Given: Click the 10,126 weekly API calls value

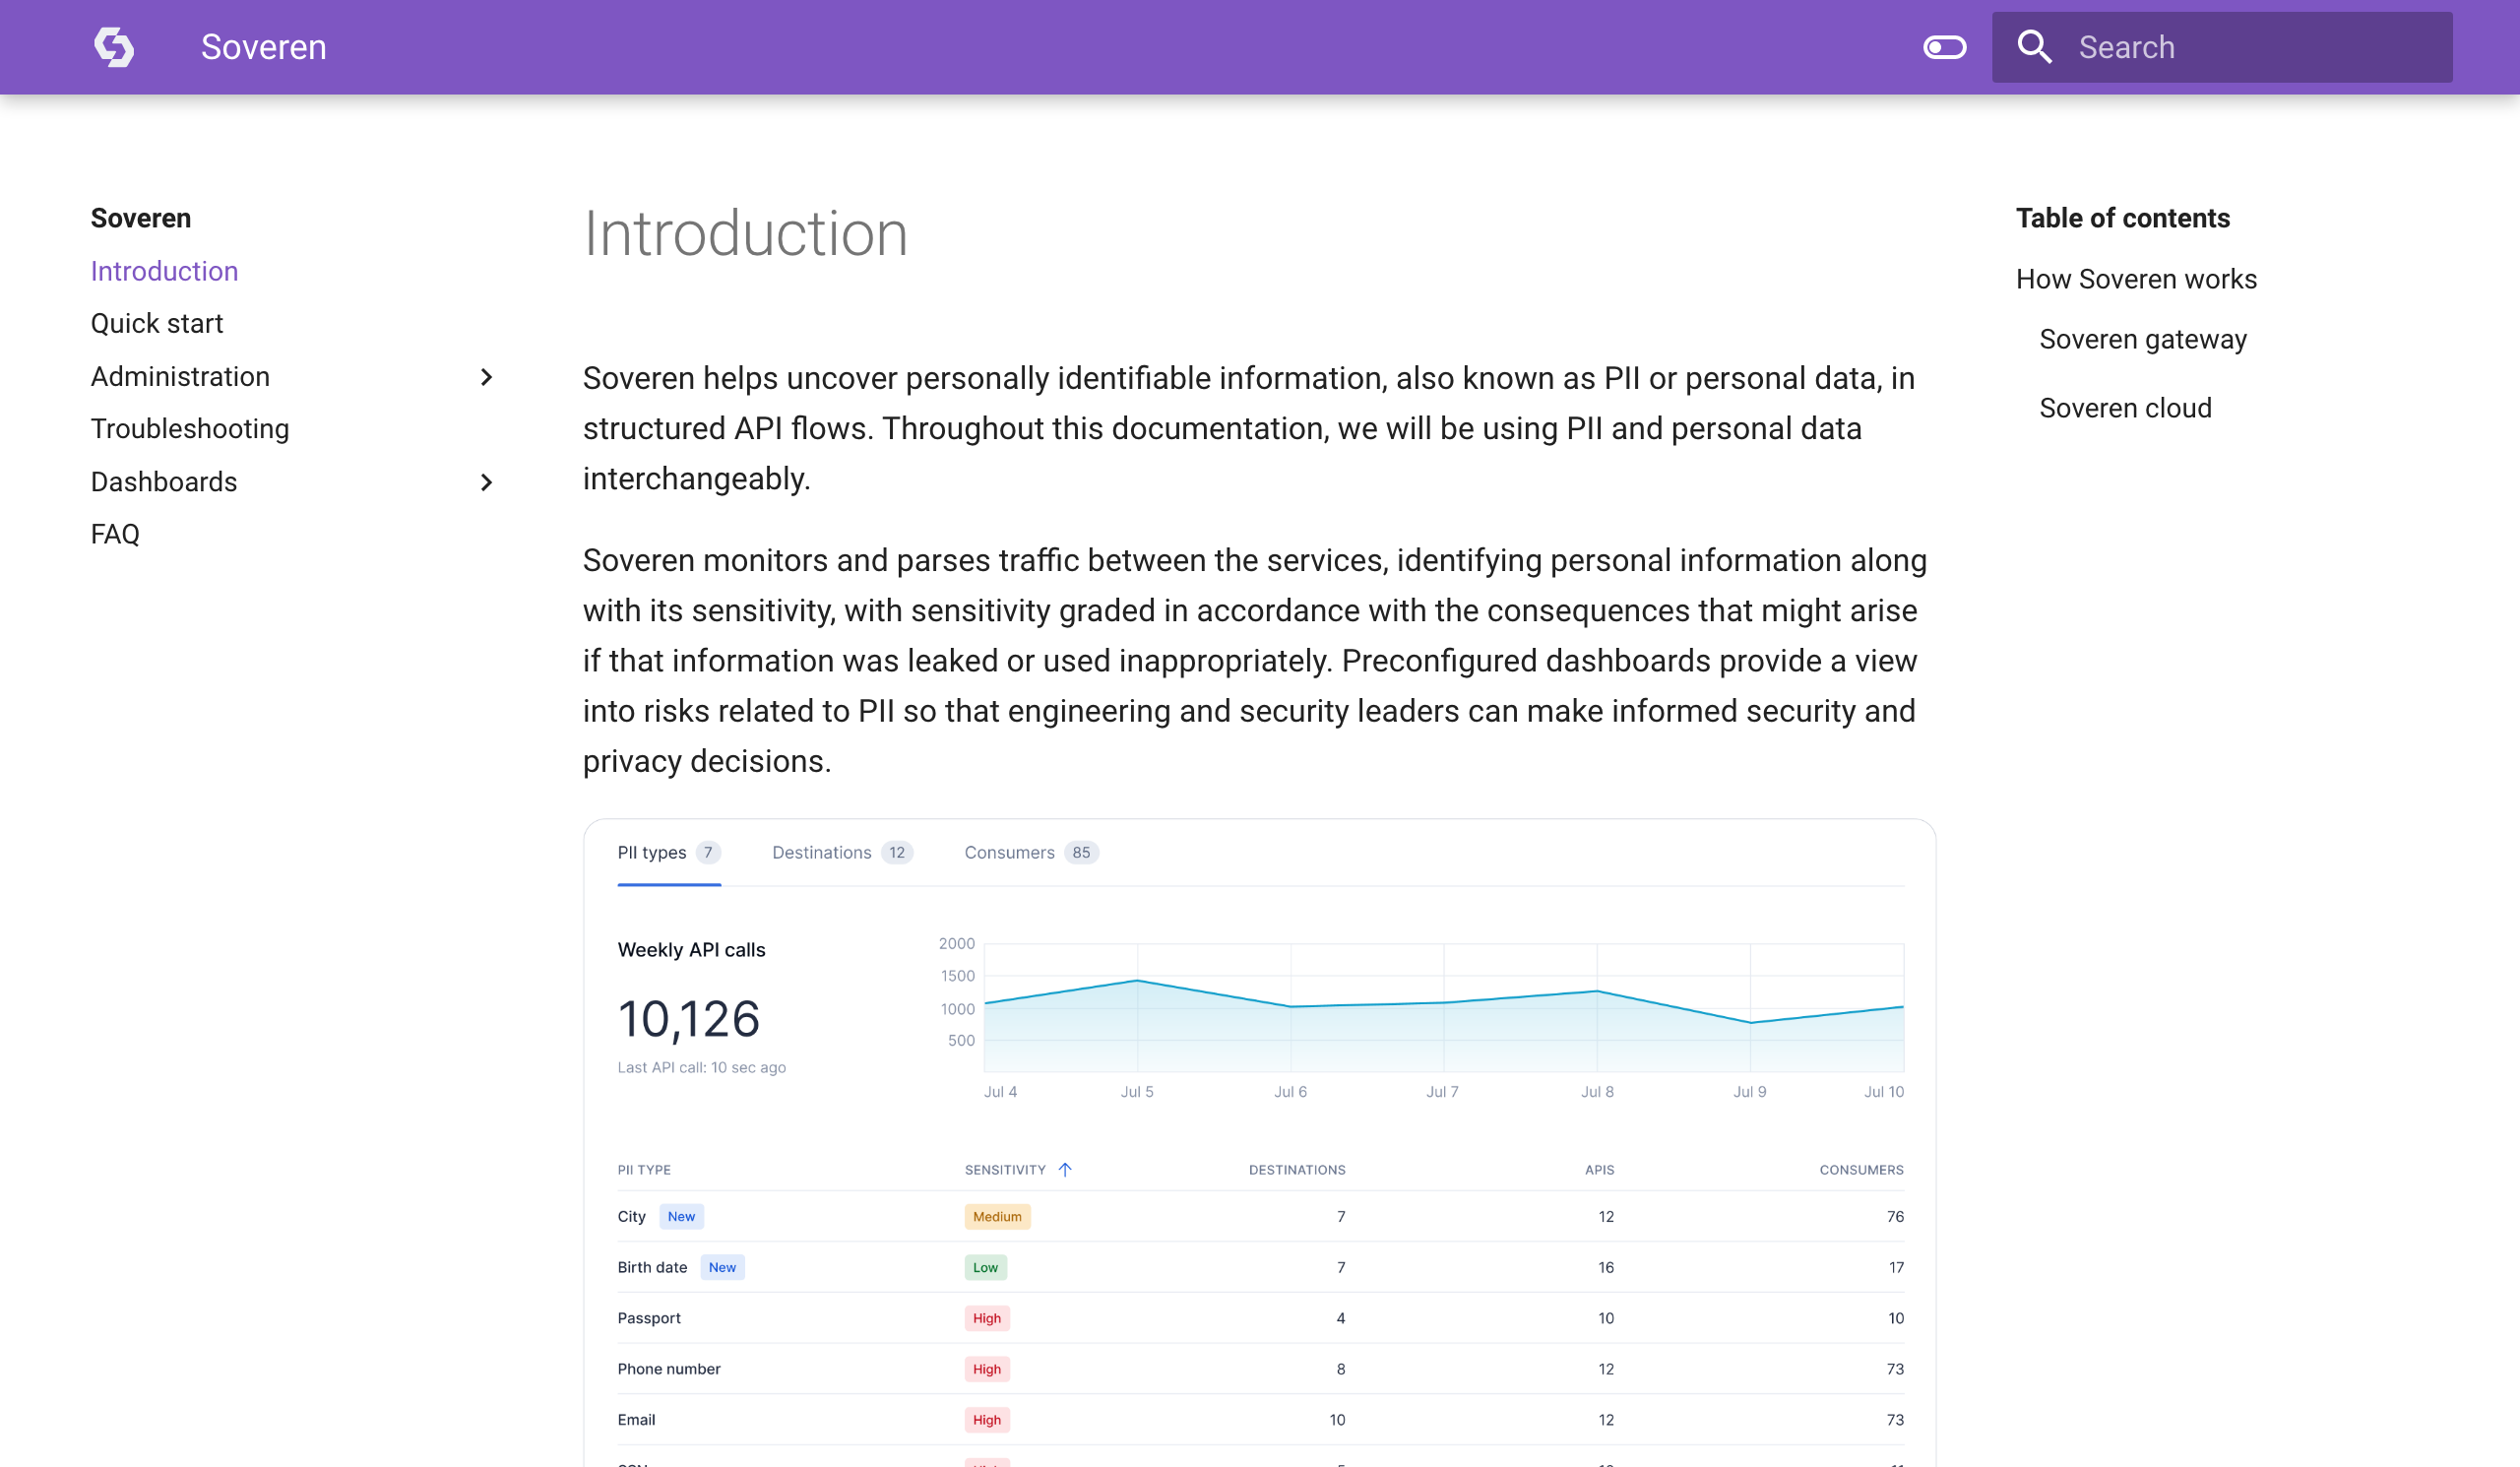Looking at the screenshot, I should (689, 1019).
